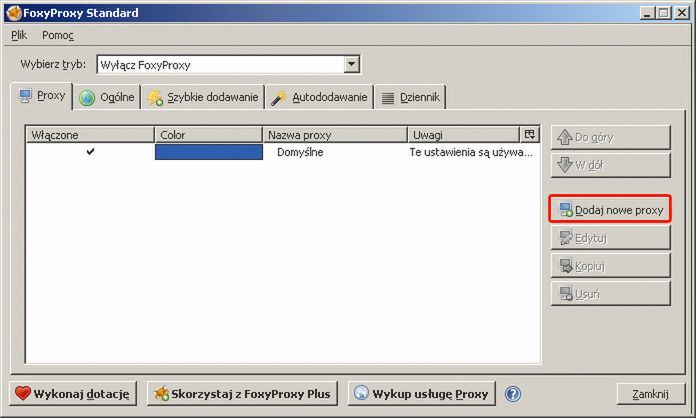
Task: Click the Zamknij button
Action: click(650, 394)
